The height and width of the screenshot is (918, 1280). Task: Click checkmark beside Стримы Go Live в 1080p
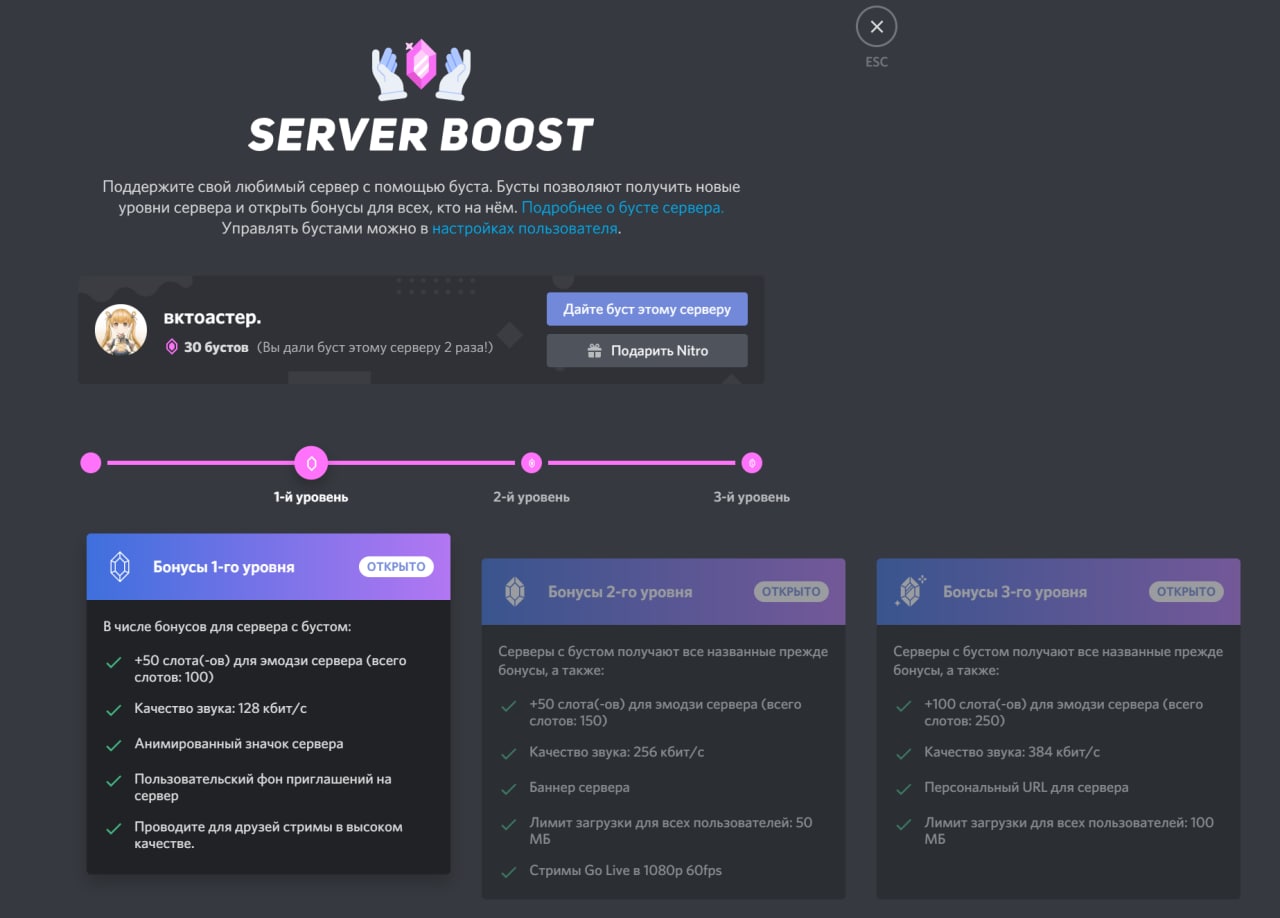(x=508, y=872)
